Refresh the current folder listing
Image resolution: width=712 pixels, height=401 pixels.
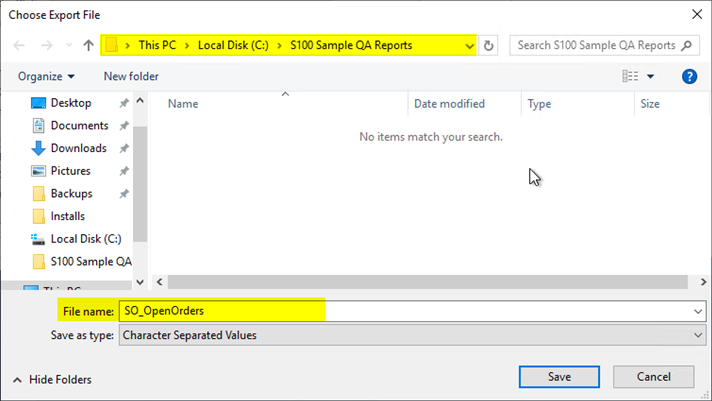coord(488,46)
